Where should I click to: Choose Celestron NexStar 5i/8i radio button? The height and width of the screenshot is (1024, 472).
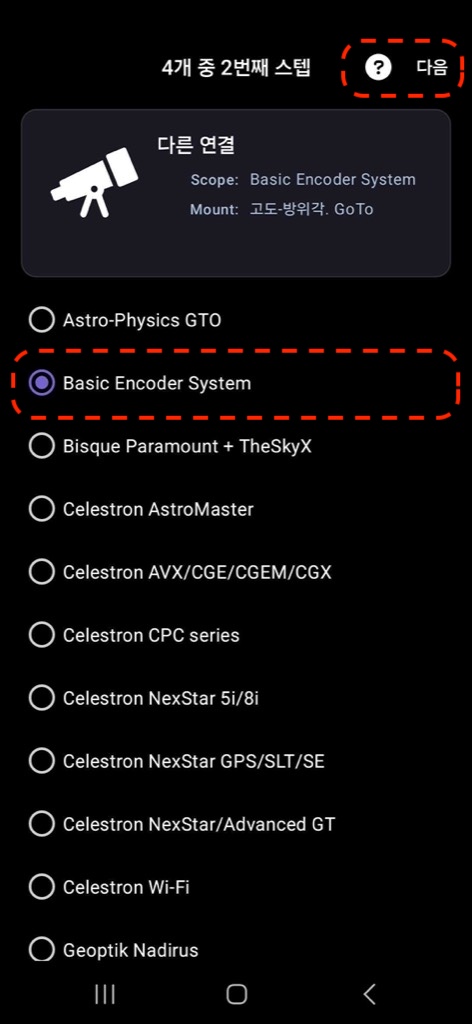(x=42, y=699)
